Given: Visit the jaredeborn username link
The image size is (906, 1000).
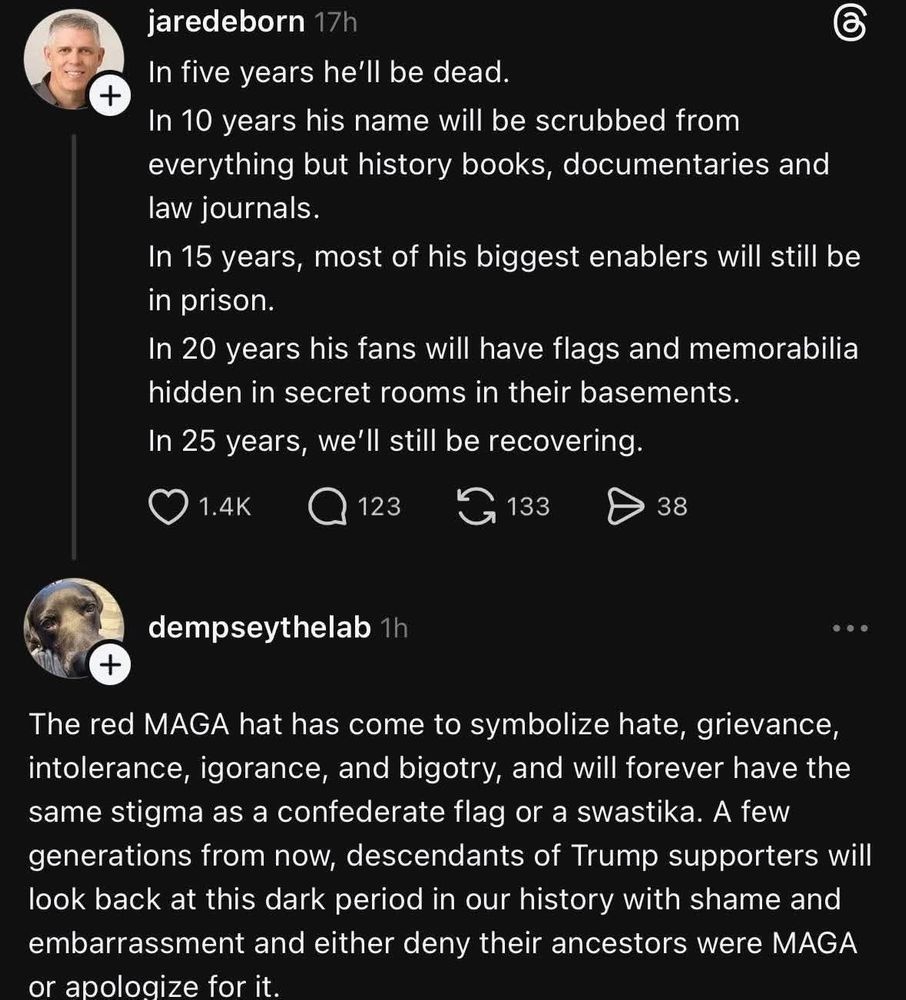Looking at the screenshot, I should click(x=226, y=22).
